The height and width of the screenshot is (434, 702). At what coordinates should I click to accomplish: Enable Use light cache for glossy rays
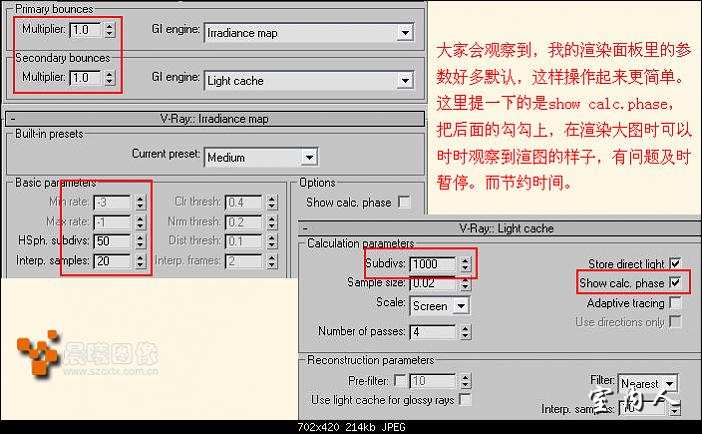[466, 399]
